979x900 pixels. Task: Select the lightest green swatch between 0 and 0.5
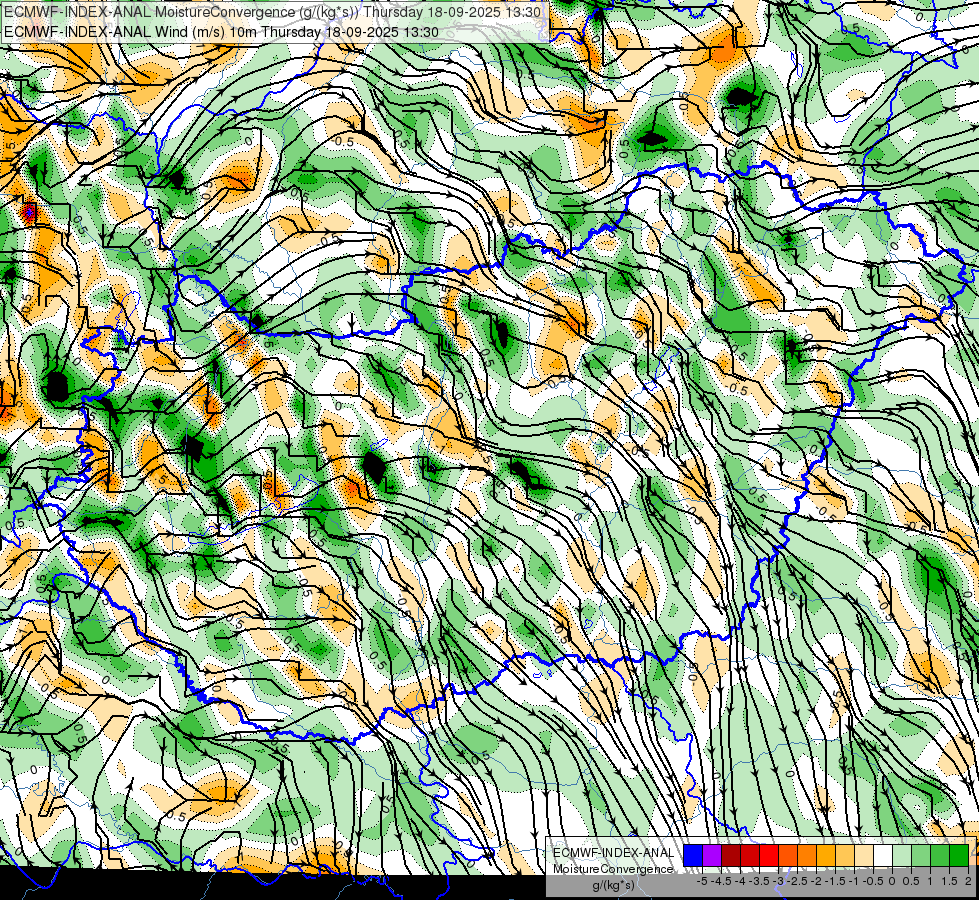(x=902, y=855)
